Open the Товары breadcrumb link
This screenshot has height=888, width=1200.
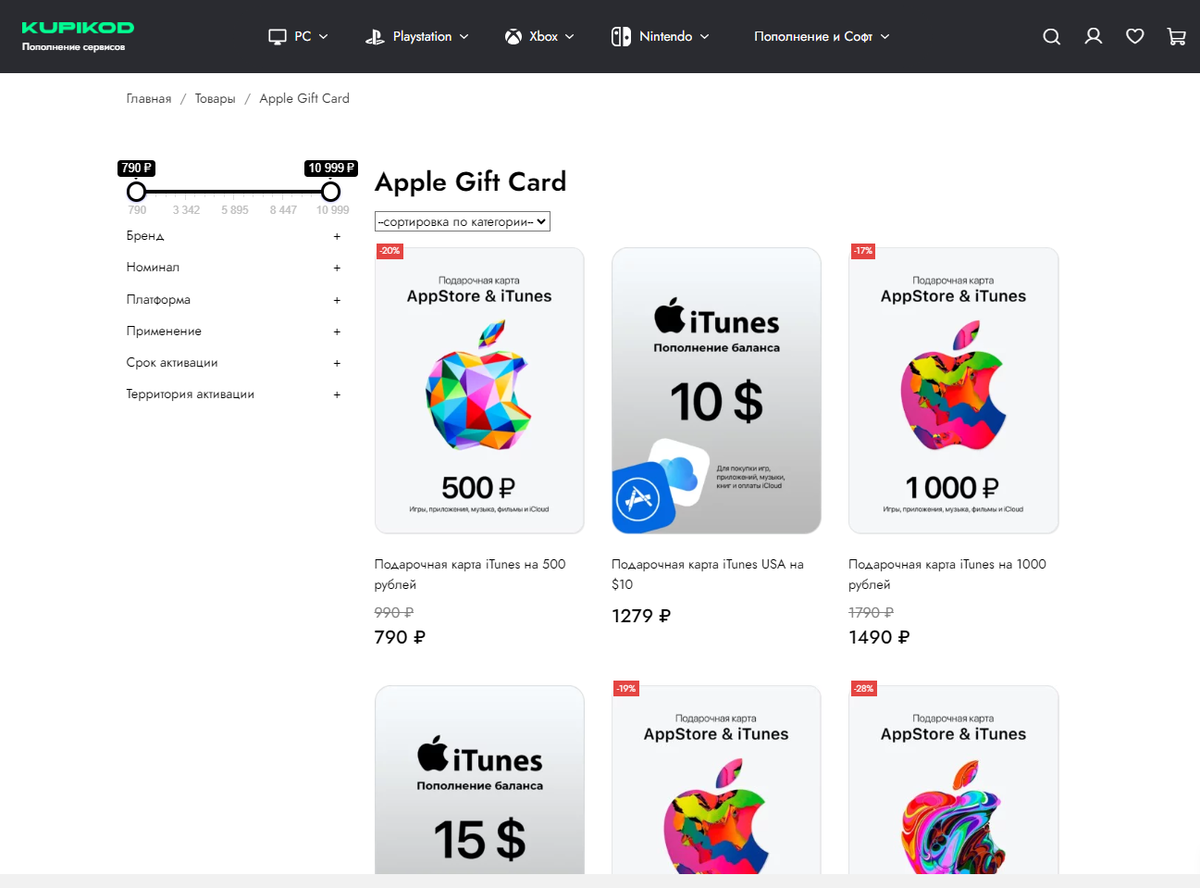click(x=215, y=99)
